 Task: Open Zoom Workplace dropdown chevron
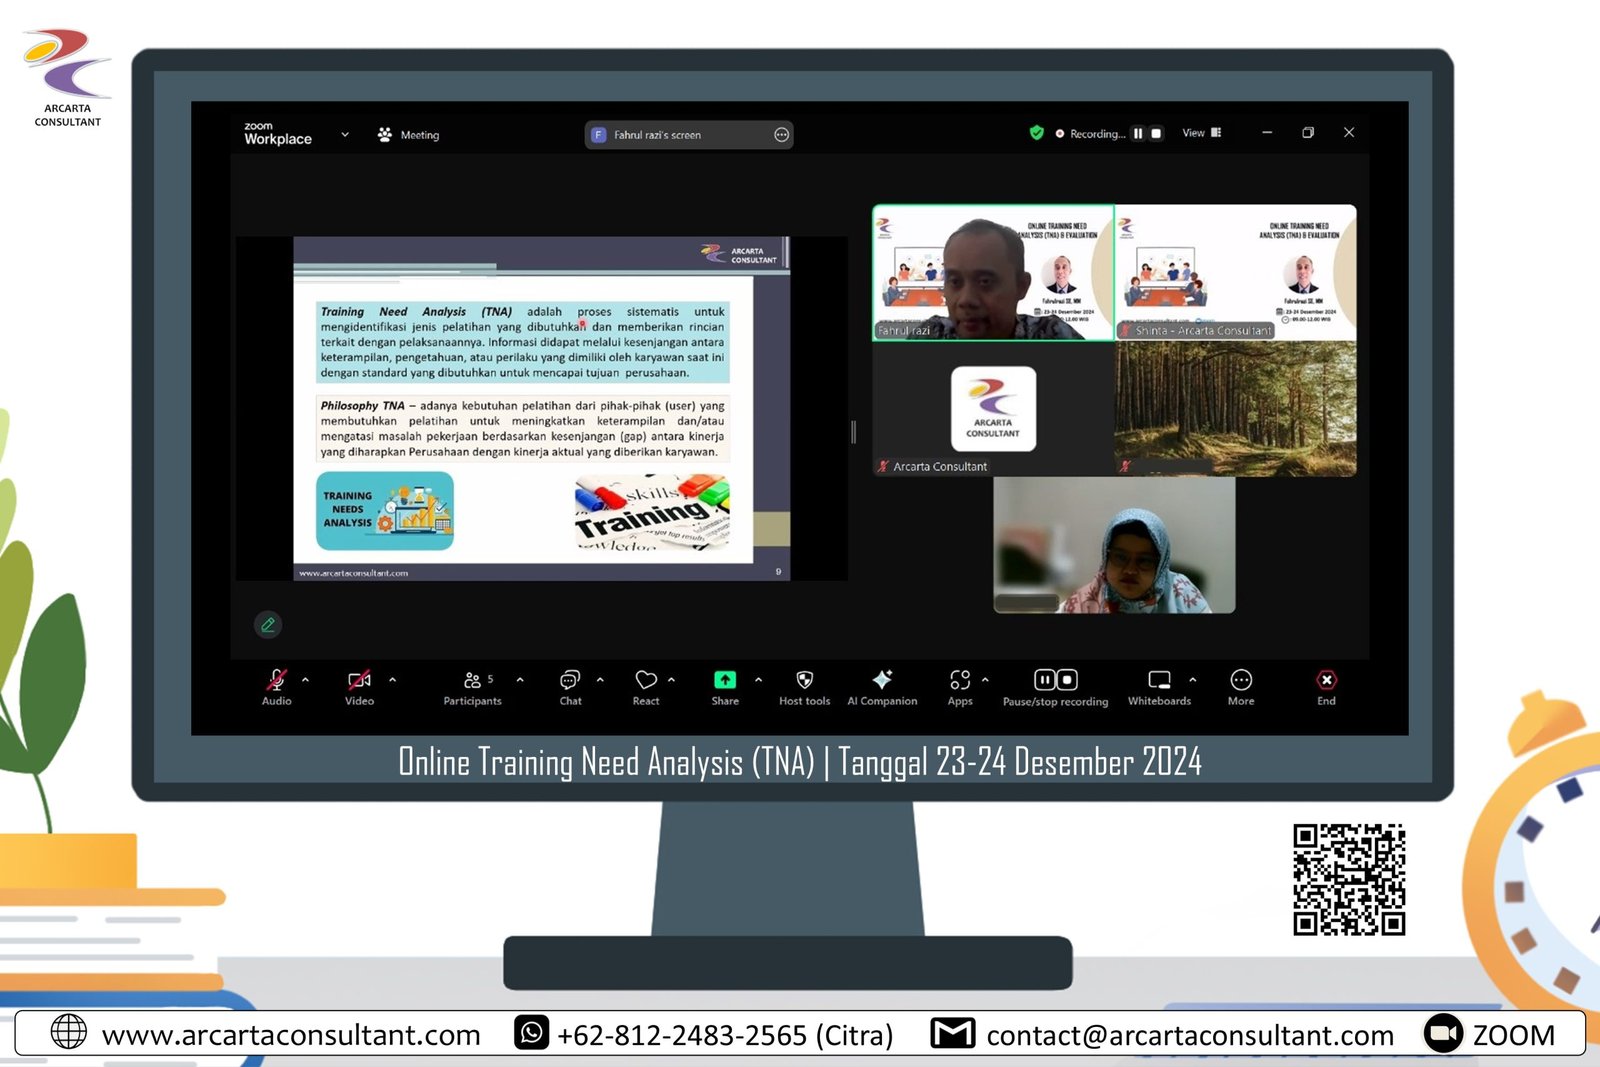click(x=345, y=134)
